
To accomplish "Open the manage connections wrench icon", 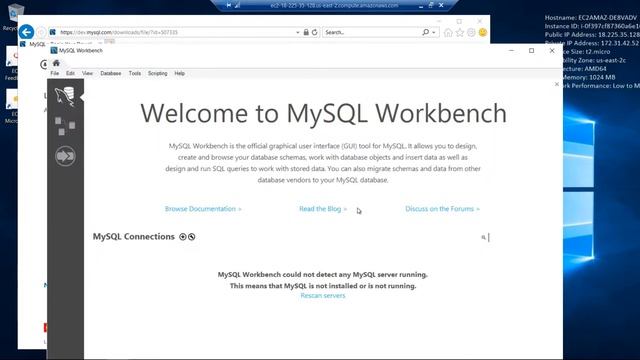I will [x=191, y=237].
